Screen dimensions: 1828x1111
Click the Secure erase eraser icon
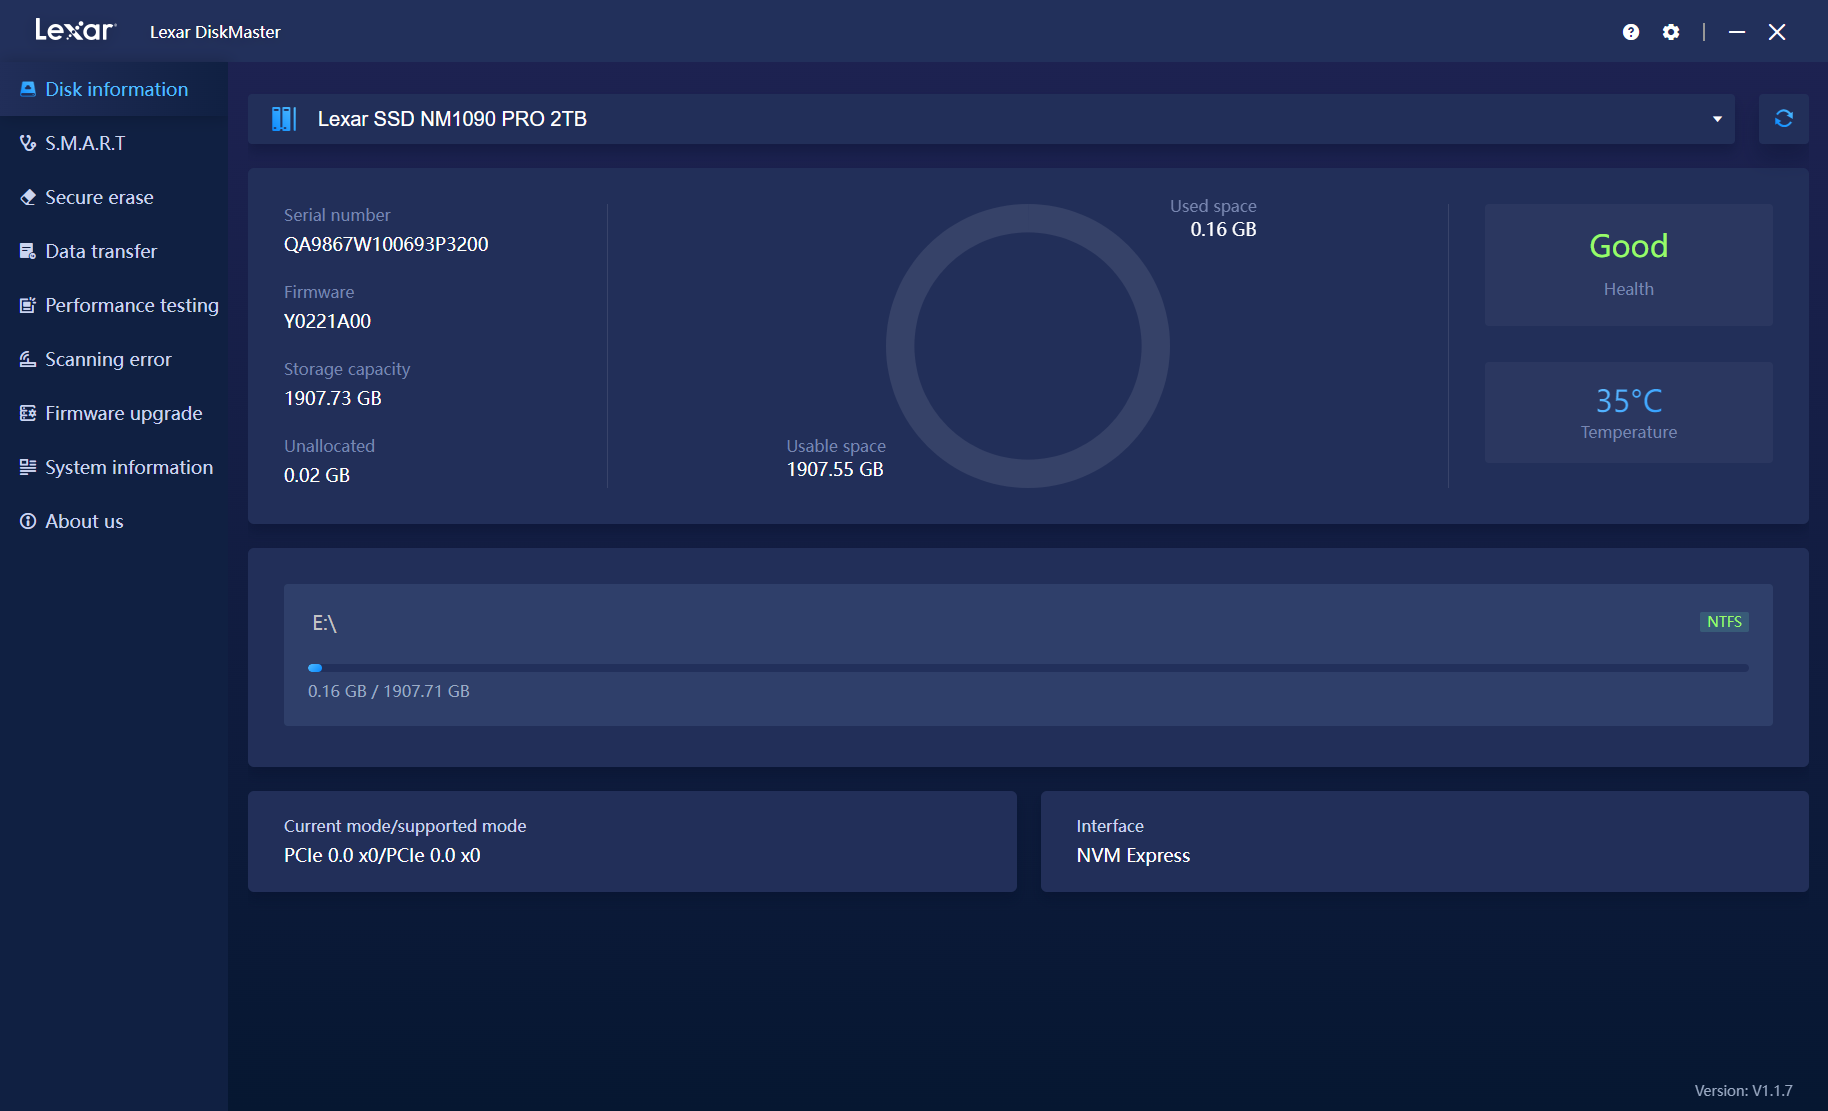(x=28, y=197)
